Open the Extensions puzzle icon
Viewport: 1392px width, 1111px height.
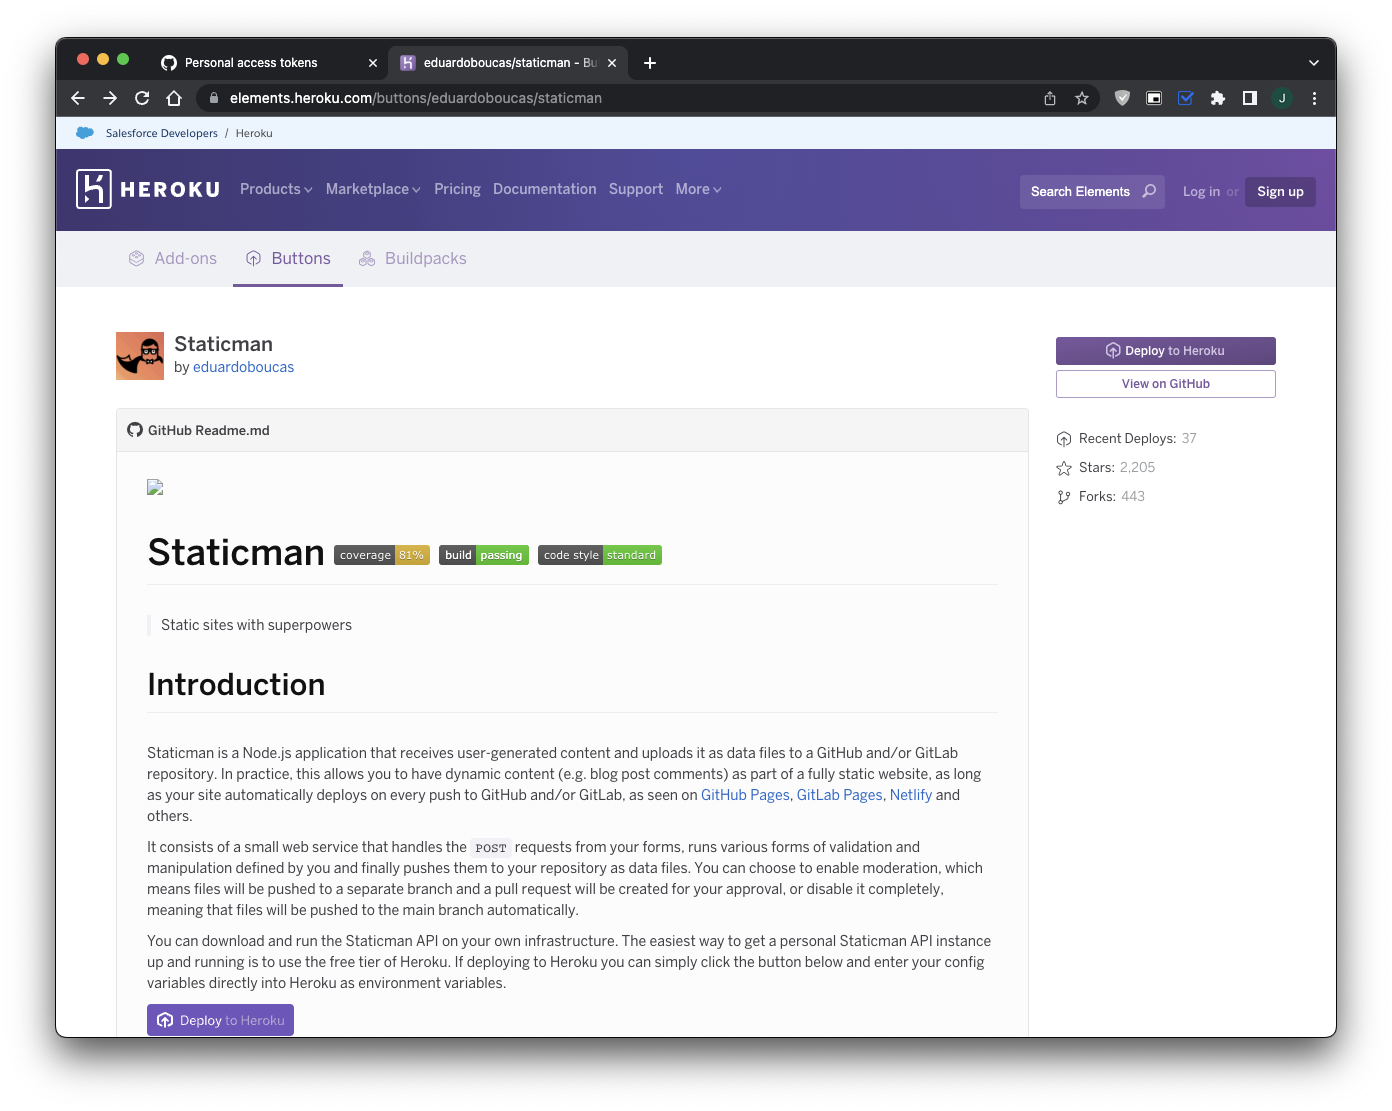point(1218,98)
